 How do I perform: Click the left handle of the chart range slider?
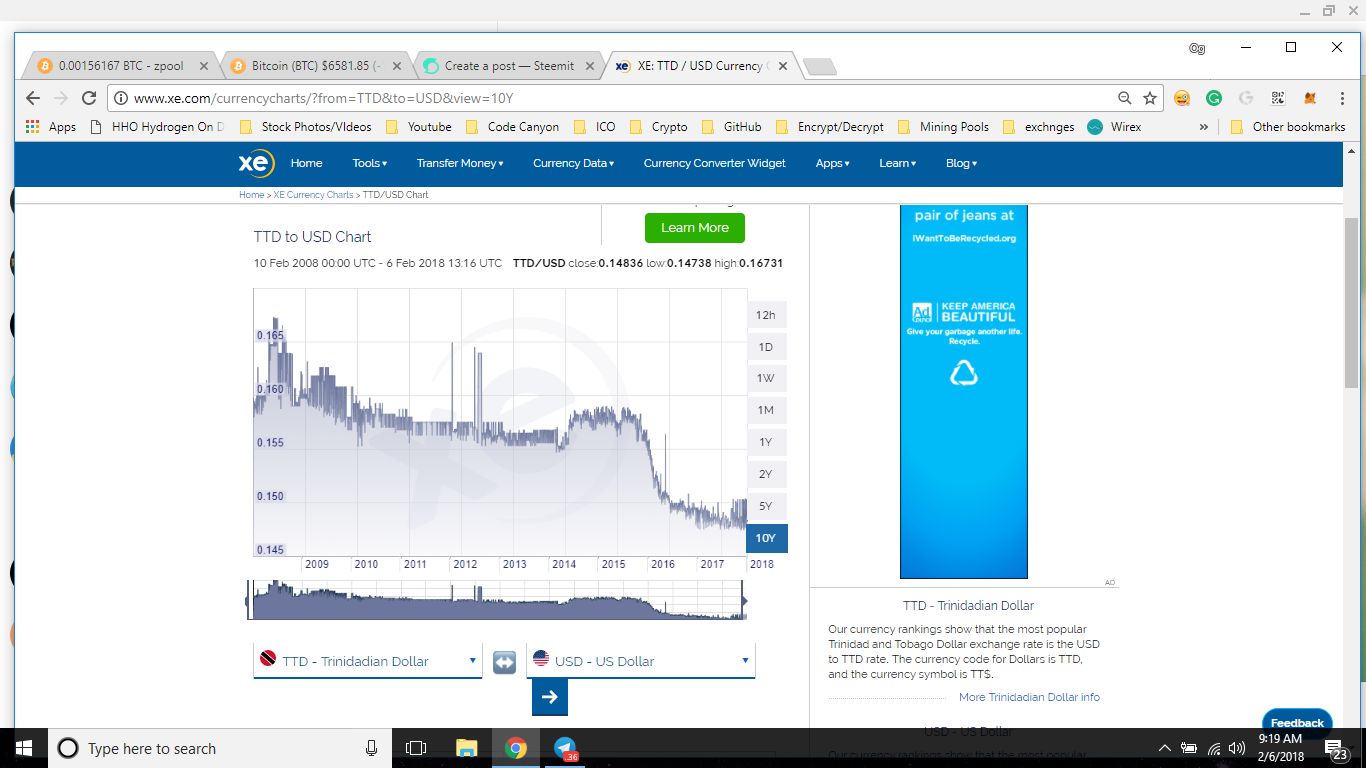click(x=249, y=601)
